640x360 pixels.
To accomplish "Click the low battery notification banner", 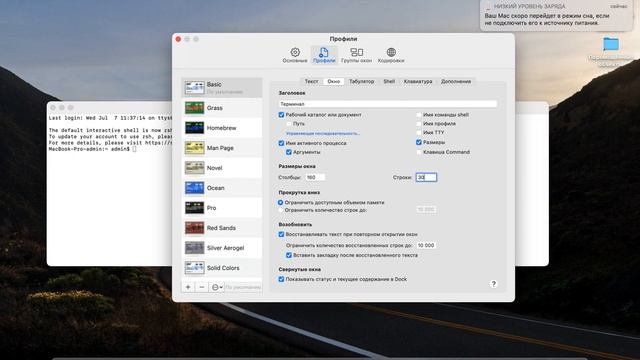I will tap(555, 16).
